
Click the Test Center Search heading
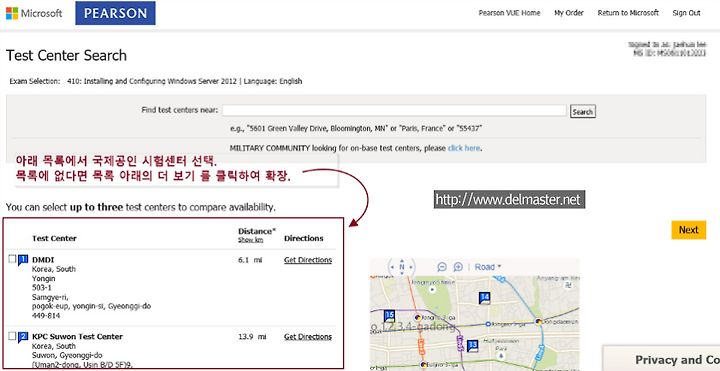point(66,56)
